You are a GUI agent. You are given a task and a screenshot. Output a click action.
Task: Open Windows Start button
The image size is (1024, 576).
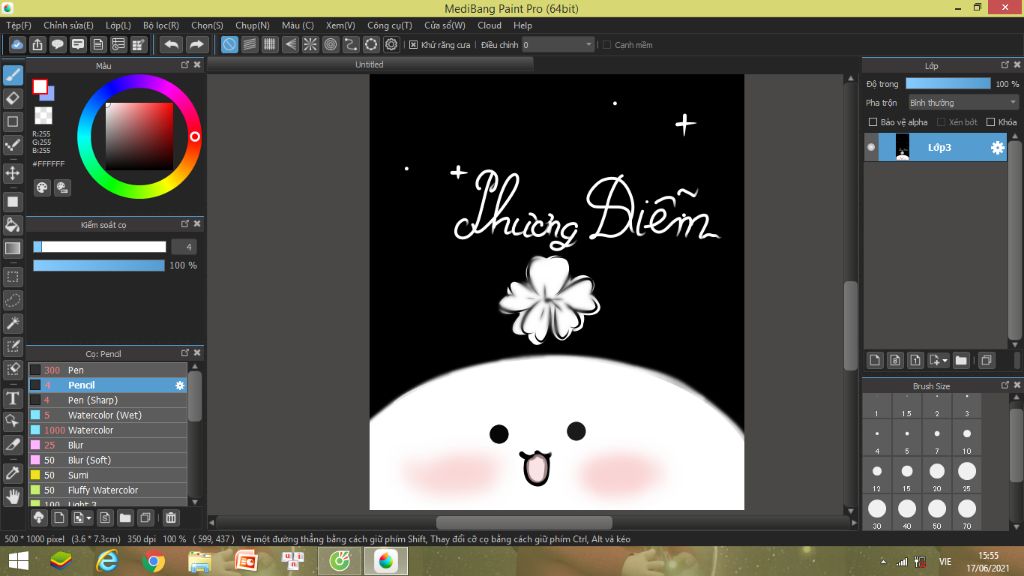tap(18, 561)
